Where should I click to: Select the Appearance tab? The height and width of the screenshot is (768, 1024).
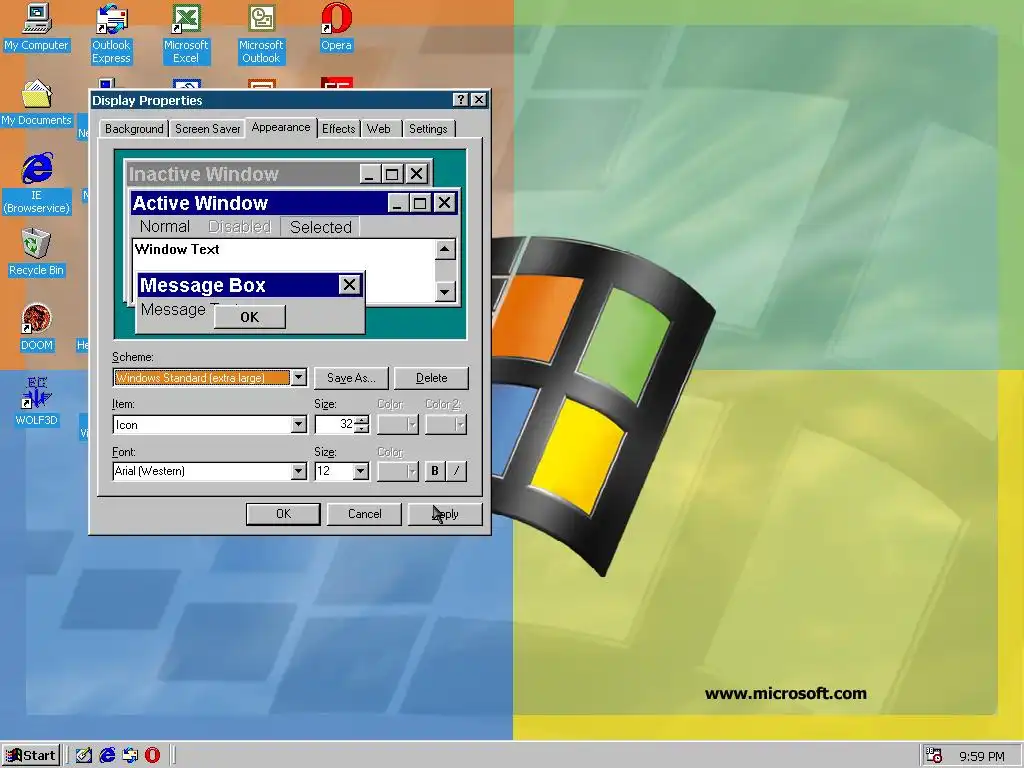281,127
